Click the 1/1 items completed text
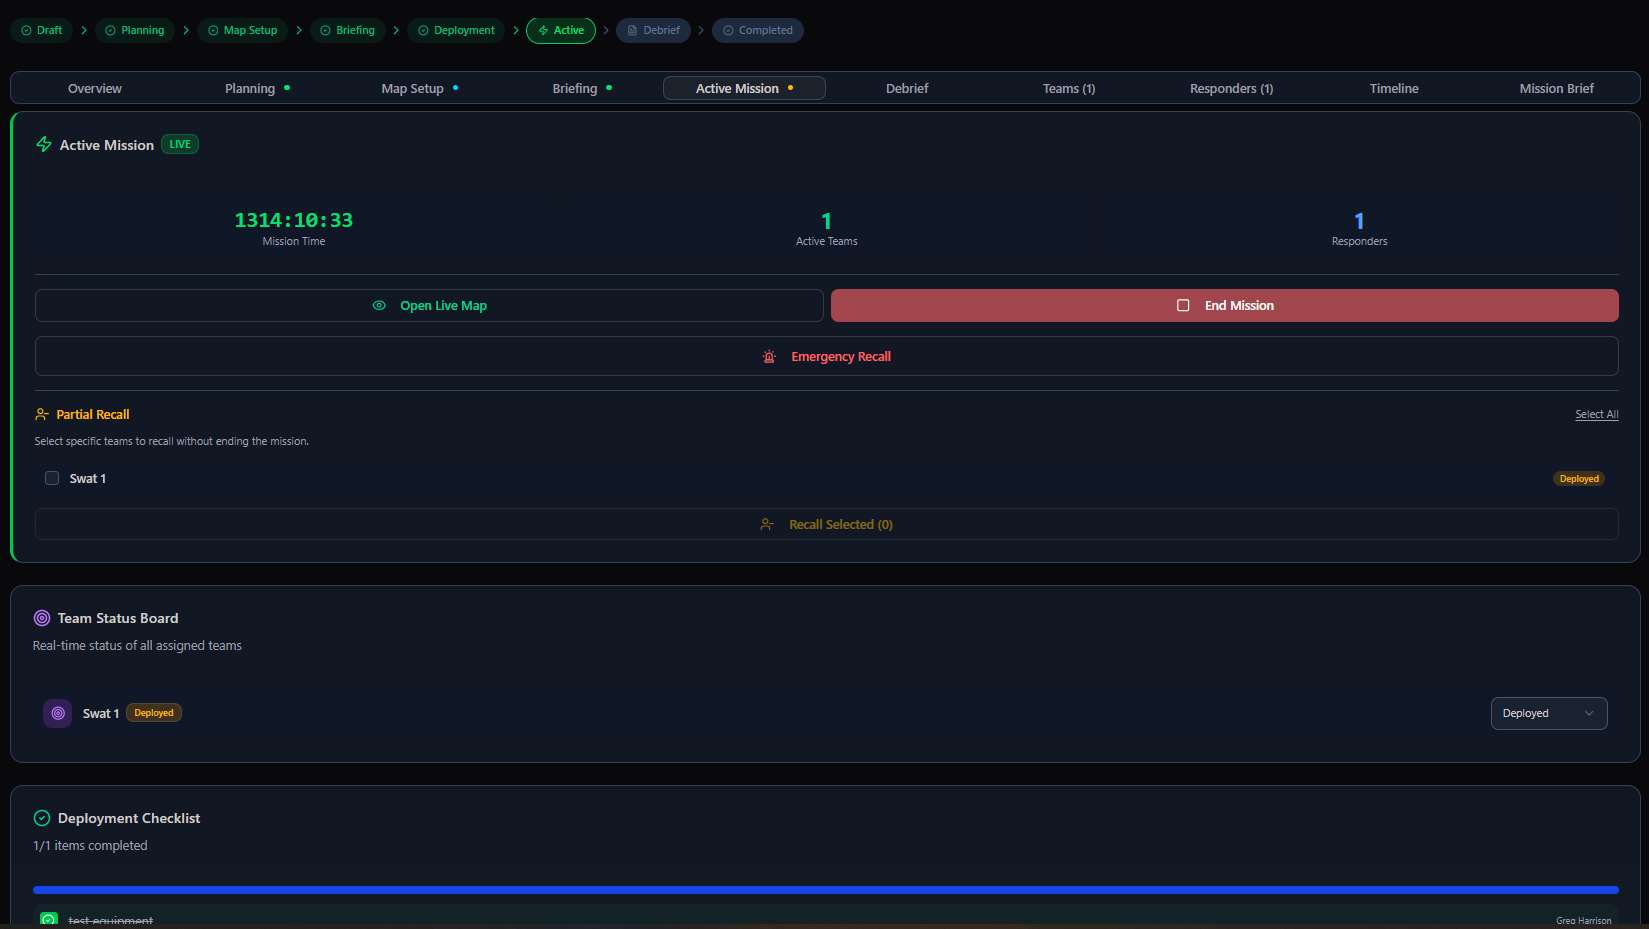Screen dimensions: 1649x929 coord(90,845)
